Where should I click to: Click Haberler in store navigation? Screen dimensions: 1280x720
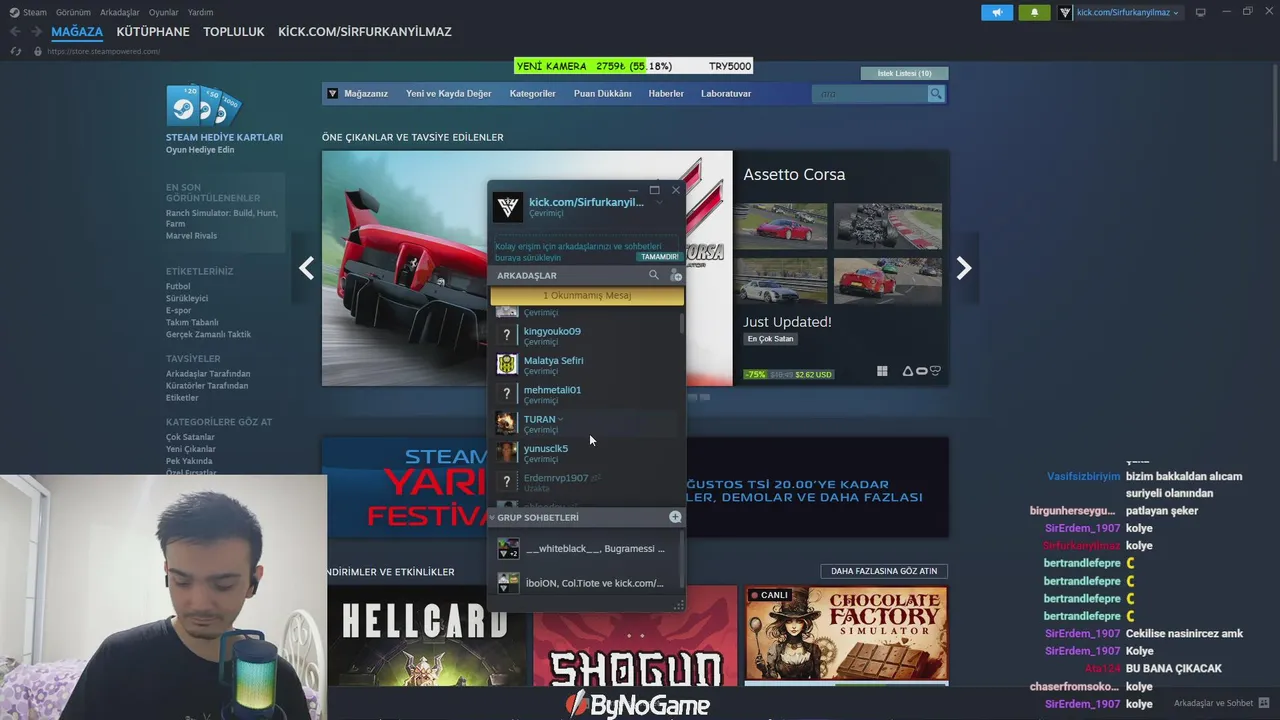pos(666,93)
